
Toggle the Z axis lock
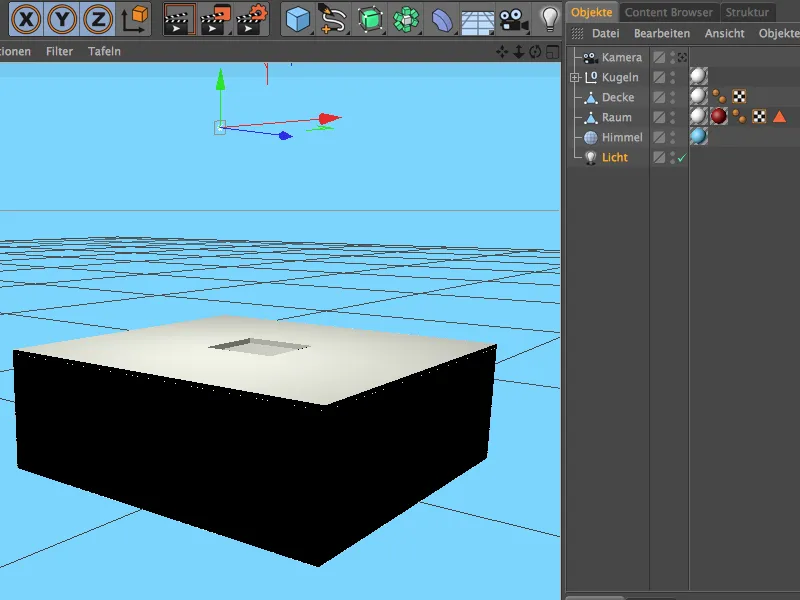pyautogui.click(x=97, y=19)
